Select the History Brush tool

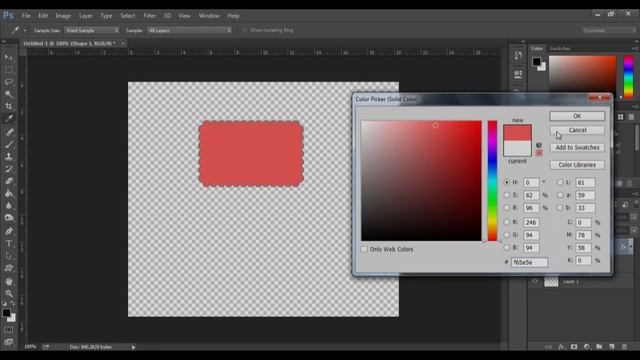[9, 169]
